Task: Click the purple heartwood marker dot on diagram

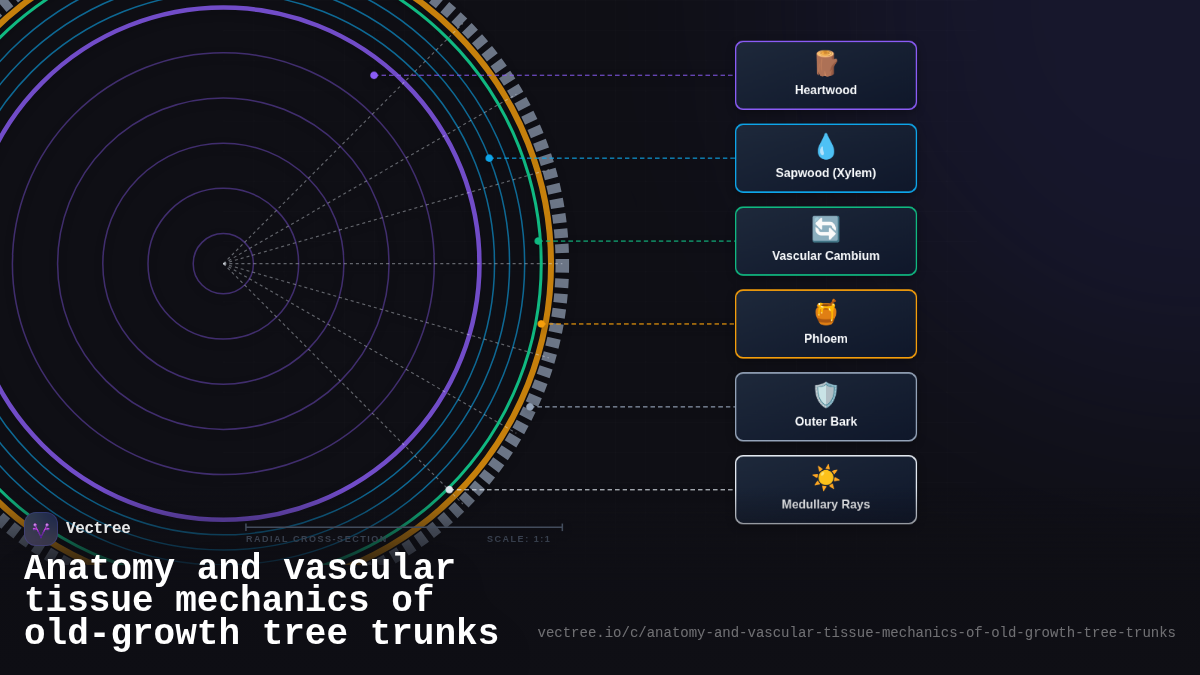Action: [374, 75]
